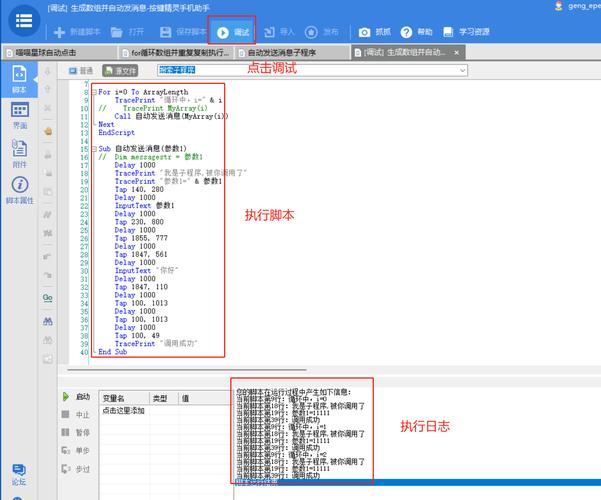Open 帮助 (help) question mark
The height and width of the screenshot is (500, 601).
(x=416, y=32)
